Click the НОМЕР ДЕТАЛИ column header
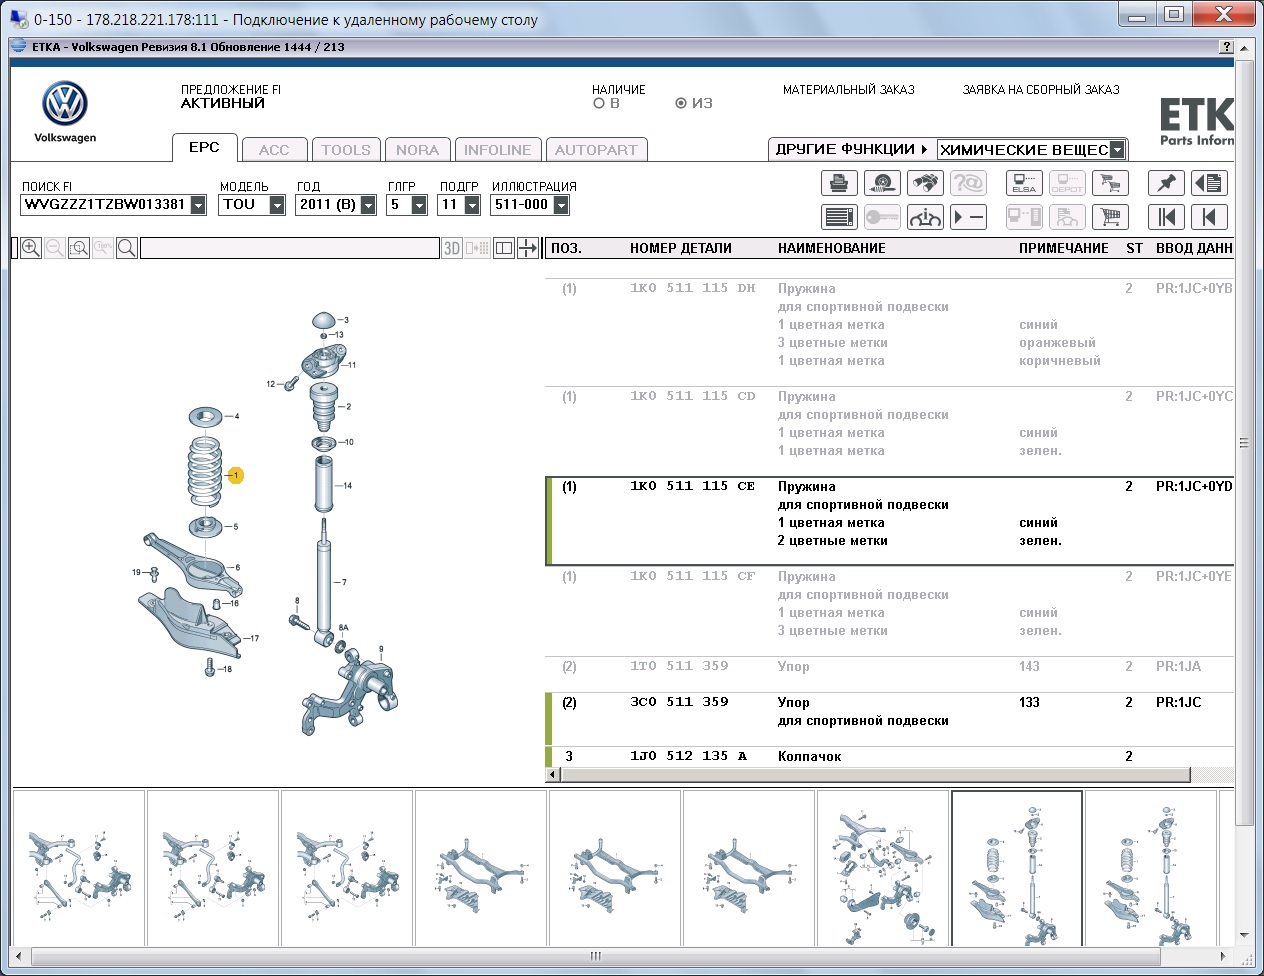Image resolution: width=1264 pixels, height=976 pixels. [681, 248]
